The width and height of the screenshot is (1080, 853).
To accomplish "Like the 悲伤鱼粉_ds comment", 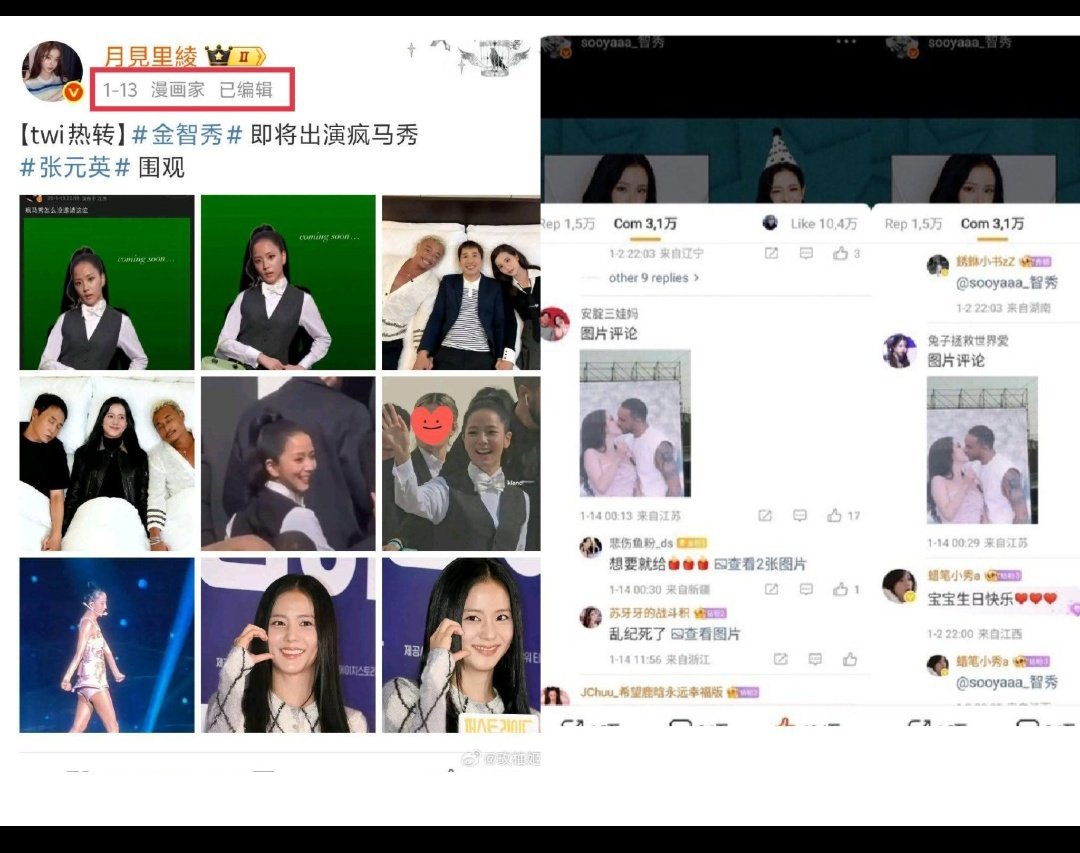I will pyautogui.click(x=840, y=589).
